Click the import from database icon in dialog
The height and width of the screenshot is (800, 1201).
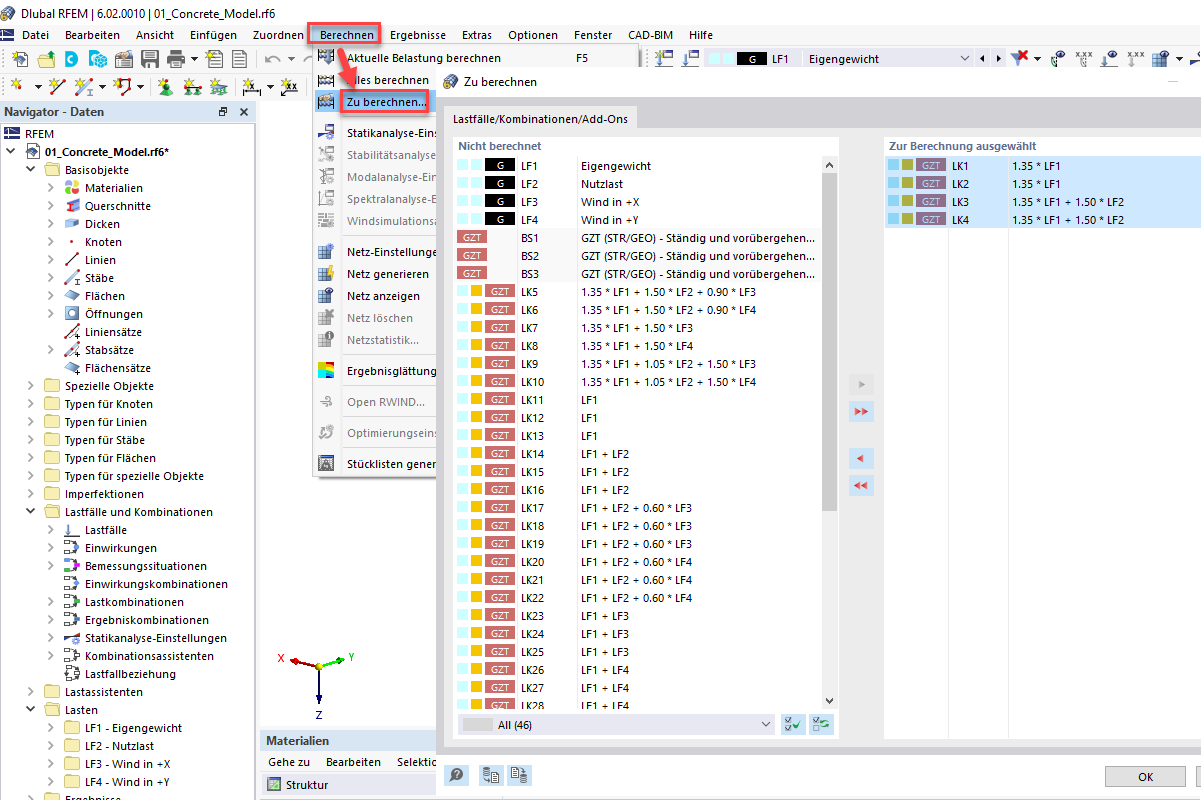click(490, 775)
